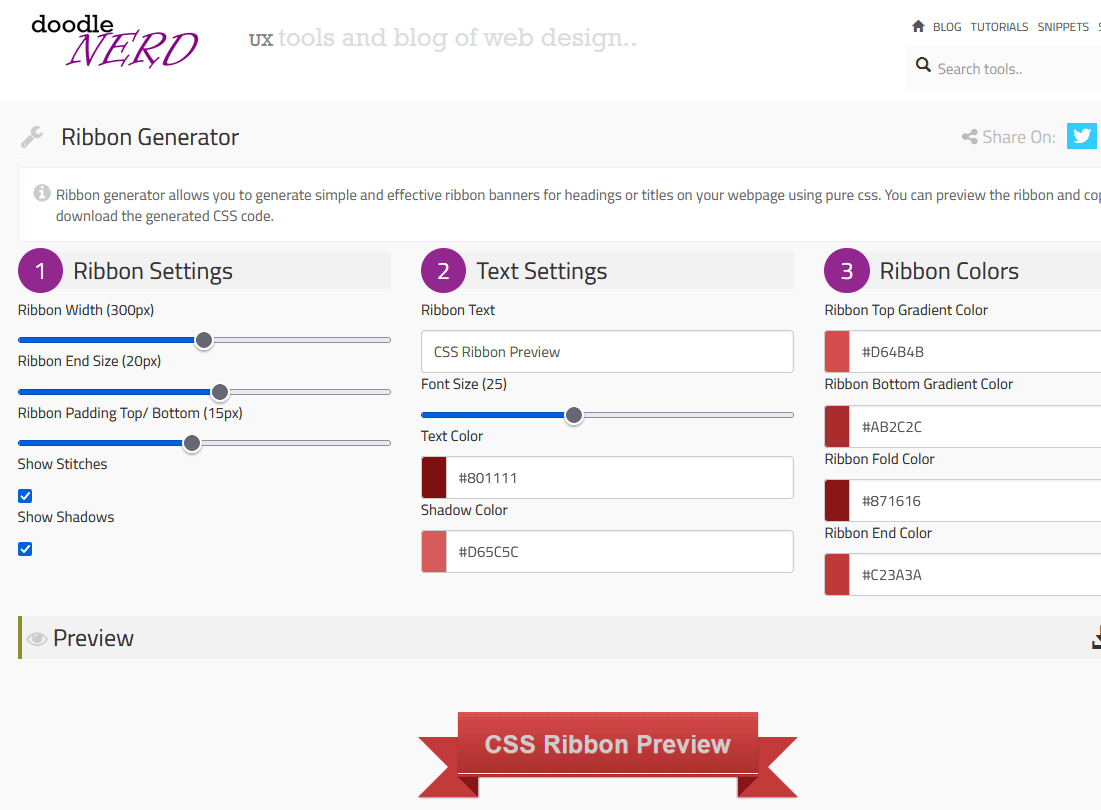The width and height of the screenshot is (1101, 810).
Task: Click the doodle NERD logo
Action: tap(113, 41)
